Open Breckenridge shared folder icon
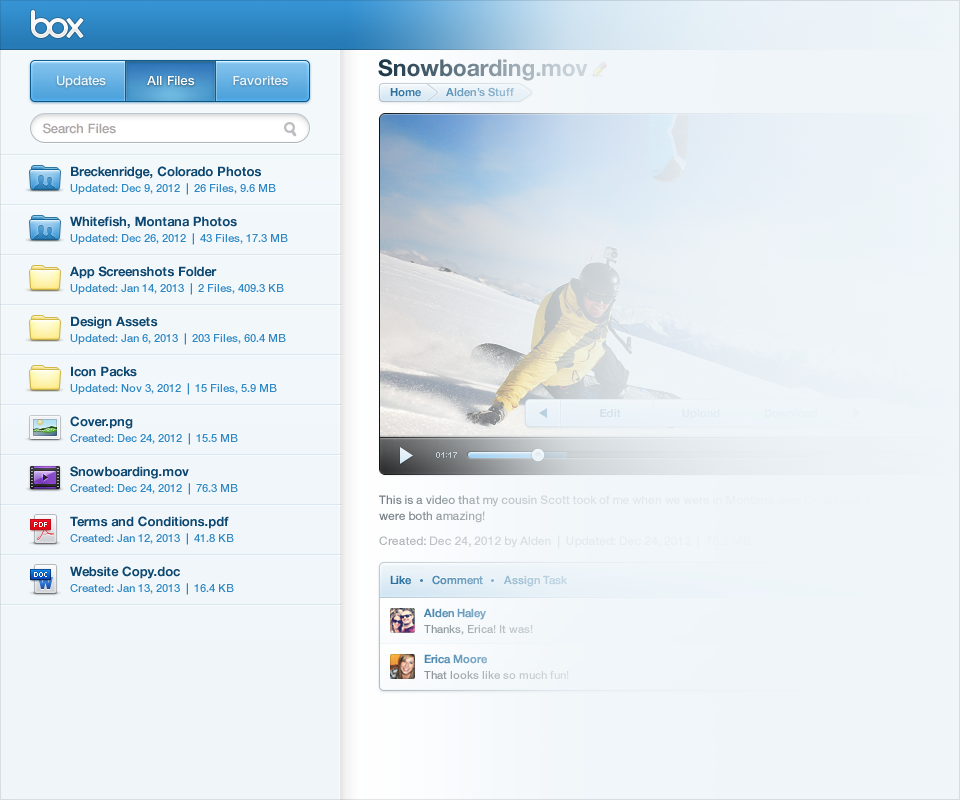960x800 pixels. click(45, 178)
